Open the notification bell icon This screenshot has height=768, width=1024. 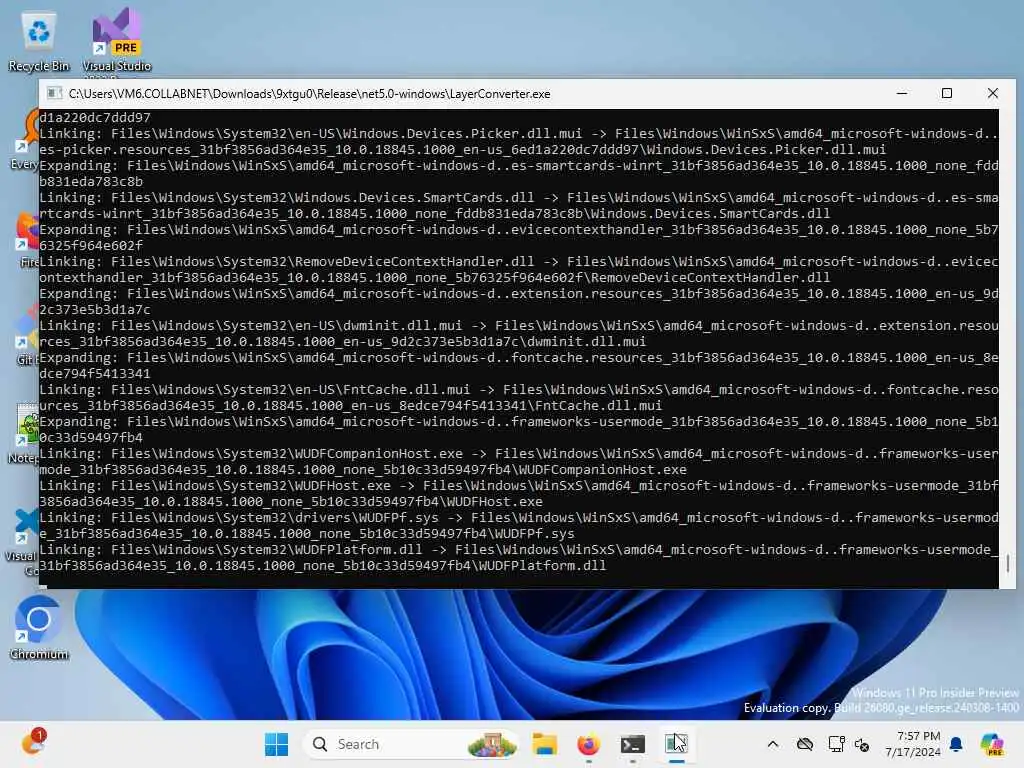click(957, 744)
